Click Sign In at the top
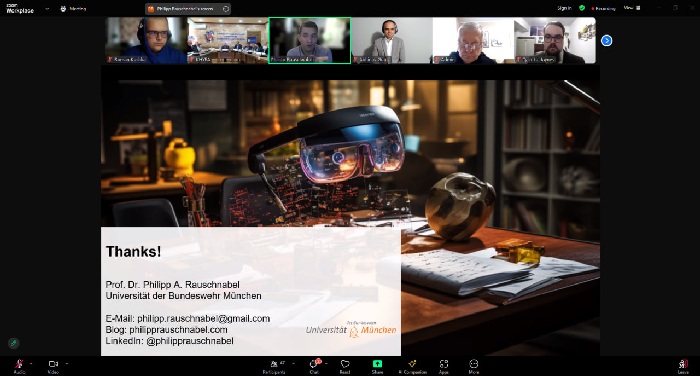This screenshot has width=700, height=376. point(564,8)
